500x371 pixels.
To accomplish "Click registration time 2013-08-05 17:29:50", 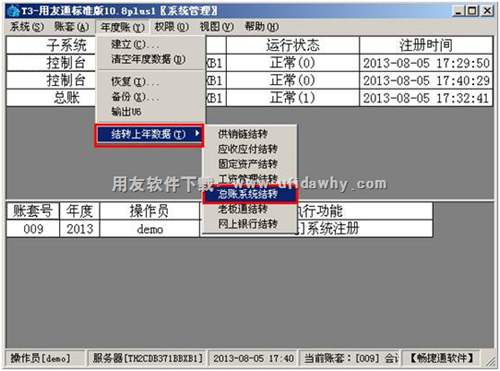I will (x=426, y=63).
